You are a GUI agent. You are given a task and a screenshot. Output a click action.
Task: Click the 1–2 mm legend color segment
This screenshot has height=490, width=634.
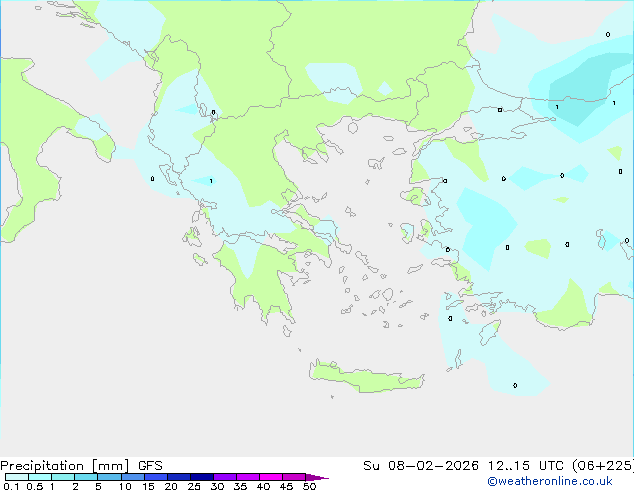coord(63,477)
